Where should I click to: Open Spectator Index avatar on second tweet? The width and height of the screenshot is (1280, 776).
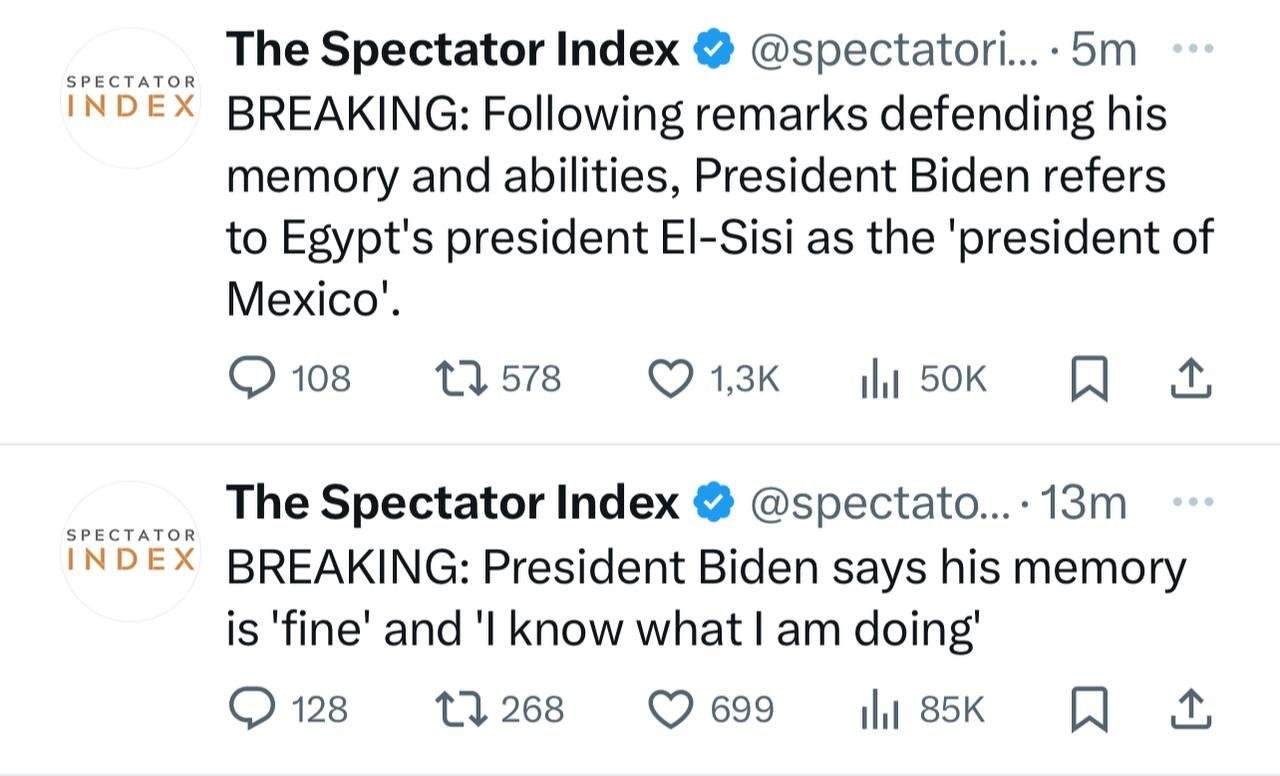click(131, 551)
